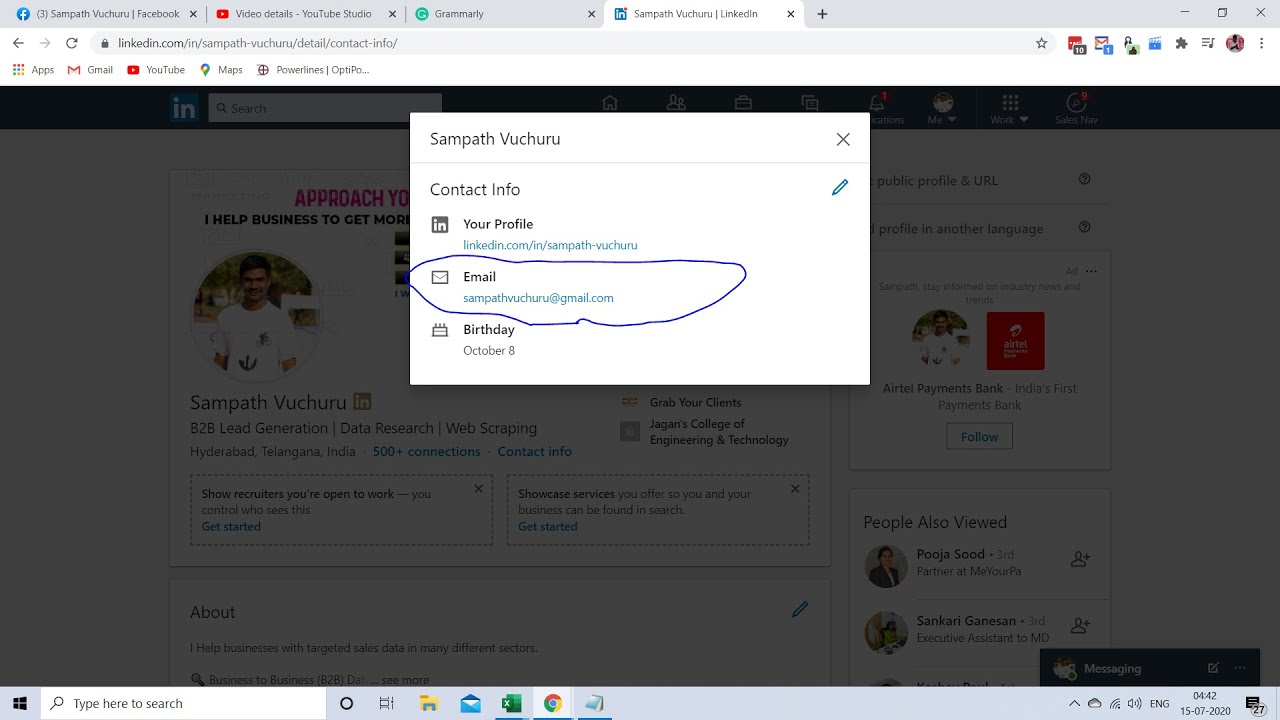Viewport: 1280px width, 720px height.
Task: Click the Birthday cake icon
Action: pos(440,330)
